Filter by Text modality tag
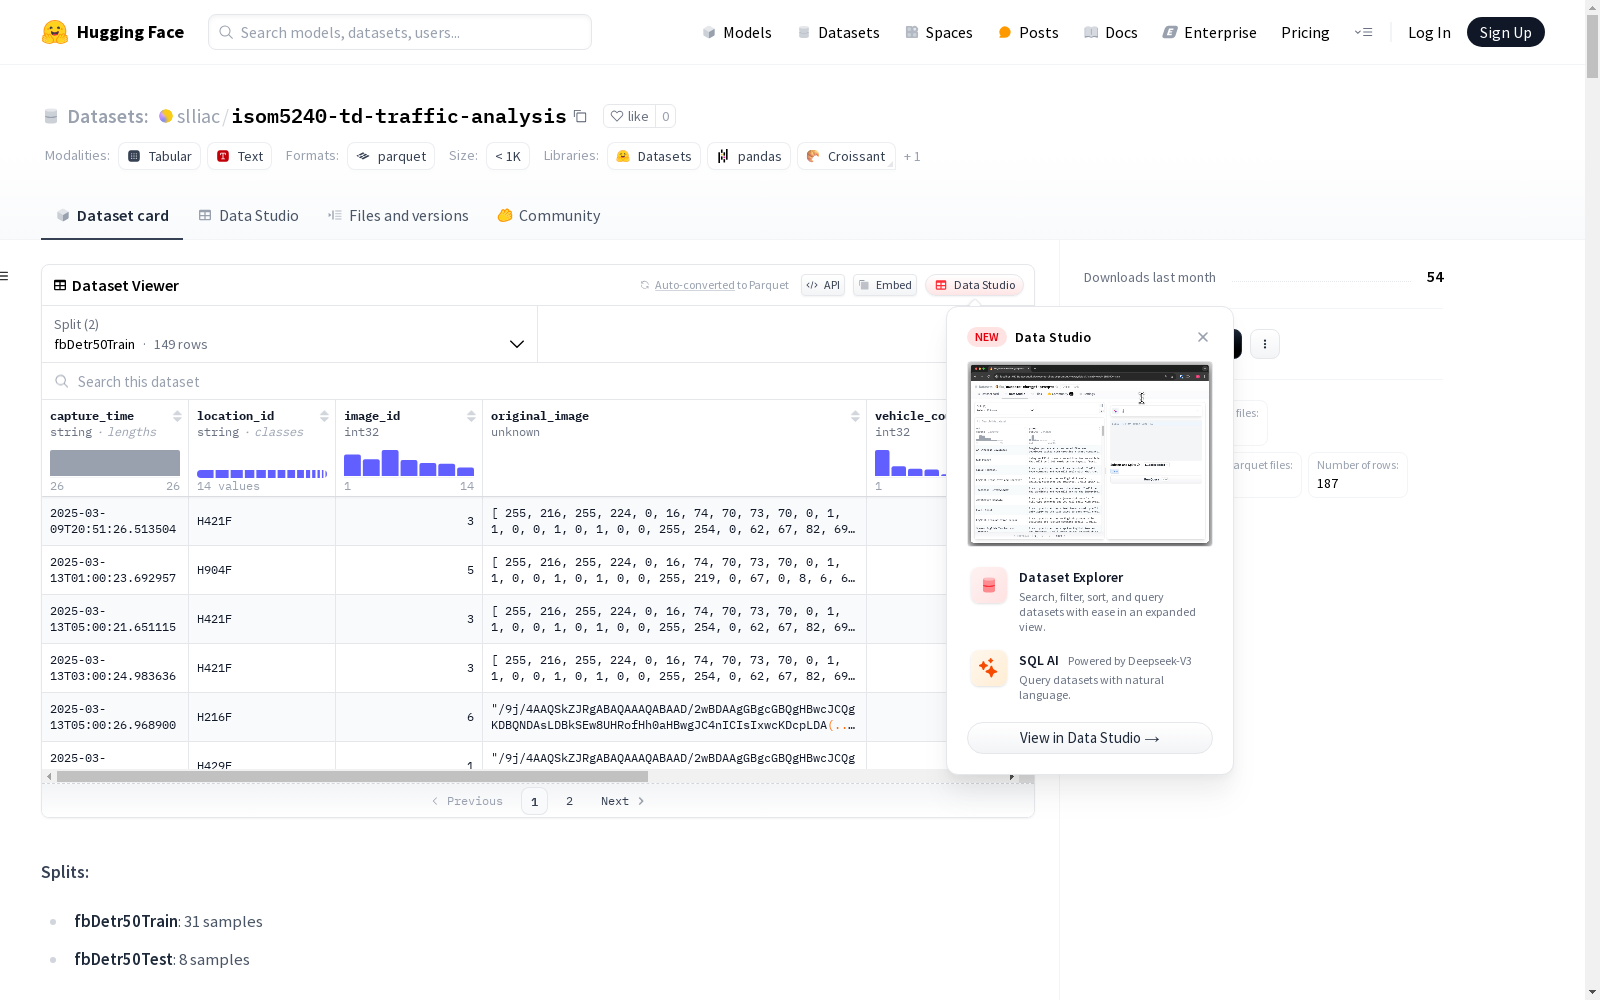This screenshot has width=1600, height=1000. 240,156
